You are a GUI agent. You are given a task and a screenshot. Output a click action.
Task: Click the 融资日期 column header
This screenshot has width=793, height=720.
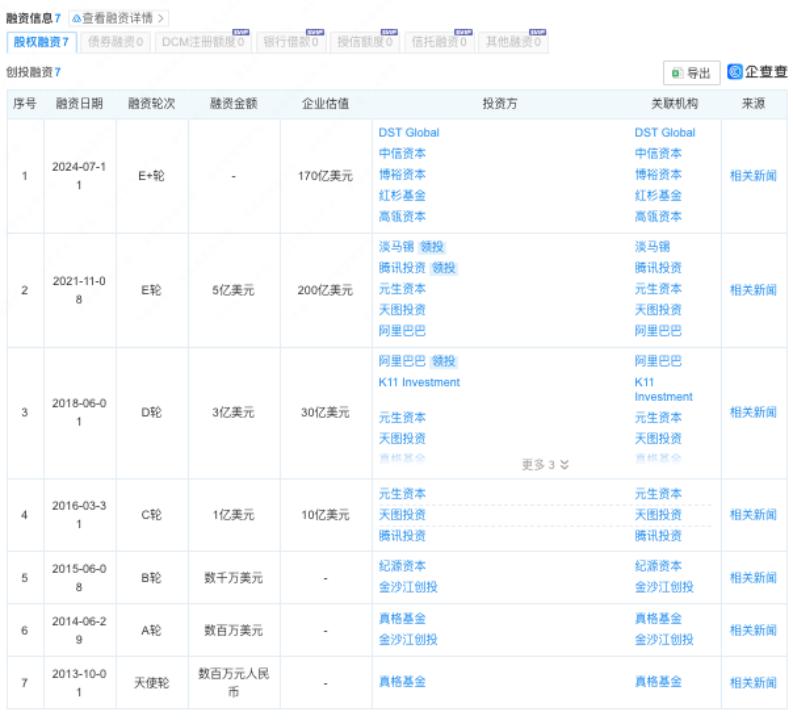pyautogui.click(x=79, y=104)
